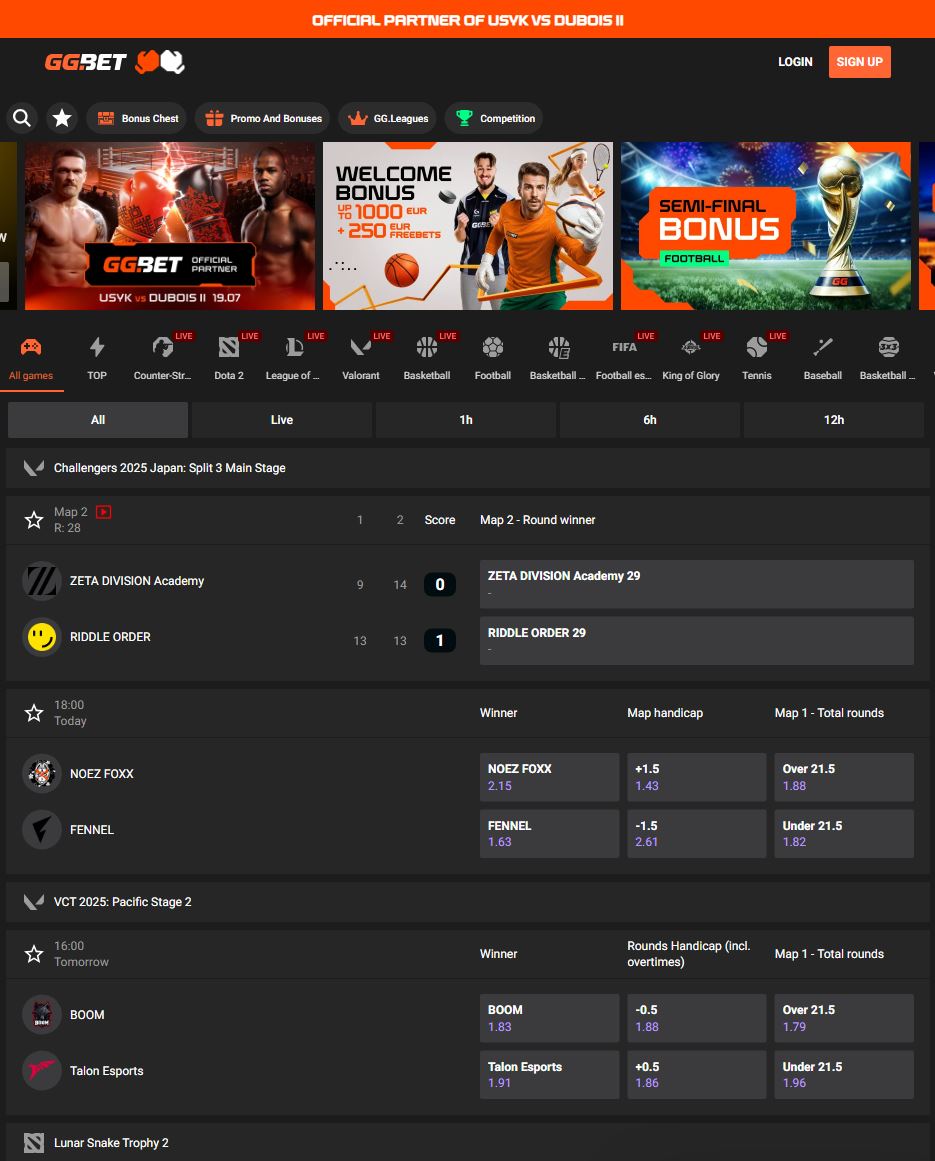Switch to the 12h filter tab

tap(834, 420)
